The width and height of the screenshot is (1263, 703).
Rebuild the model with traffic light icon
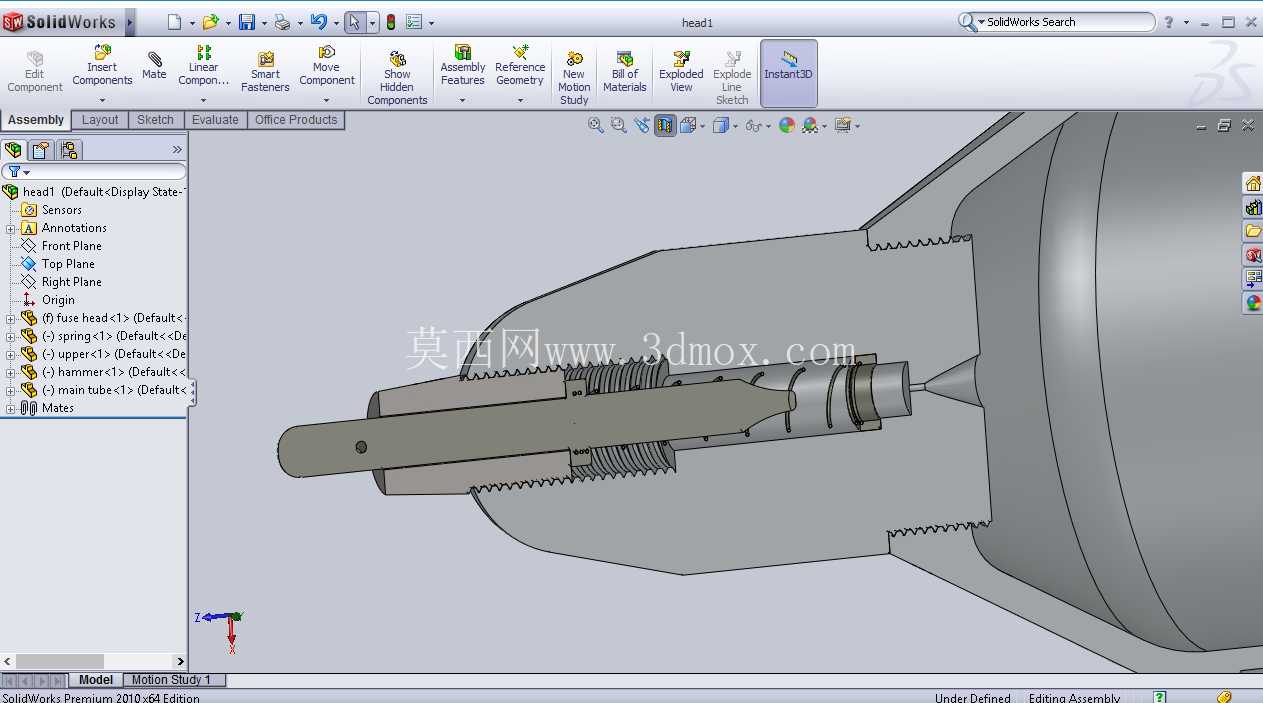391,22
